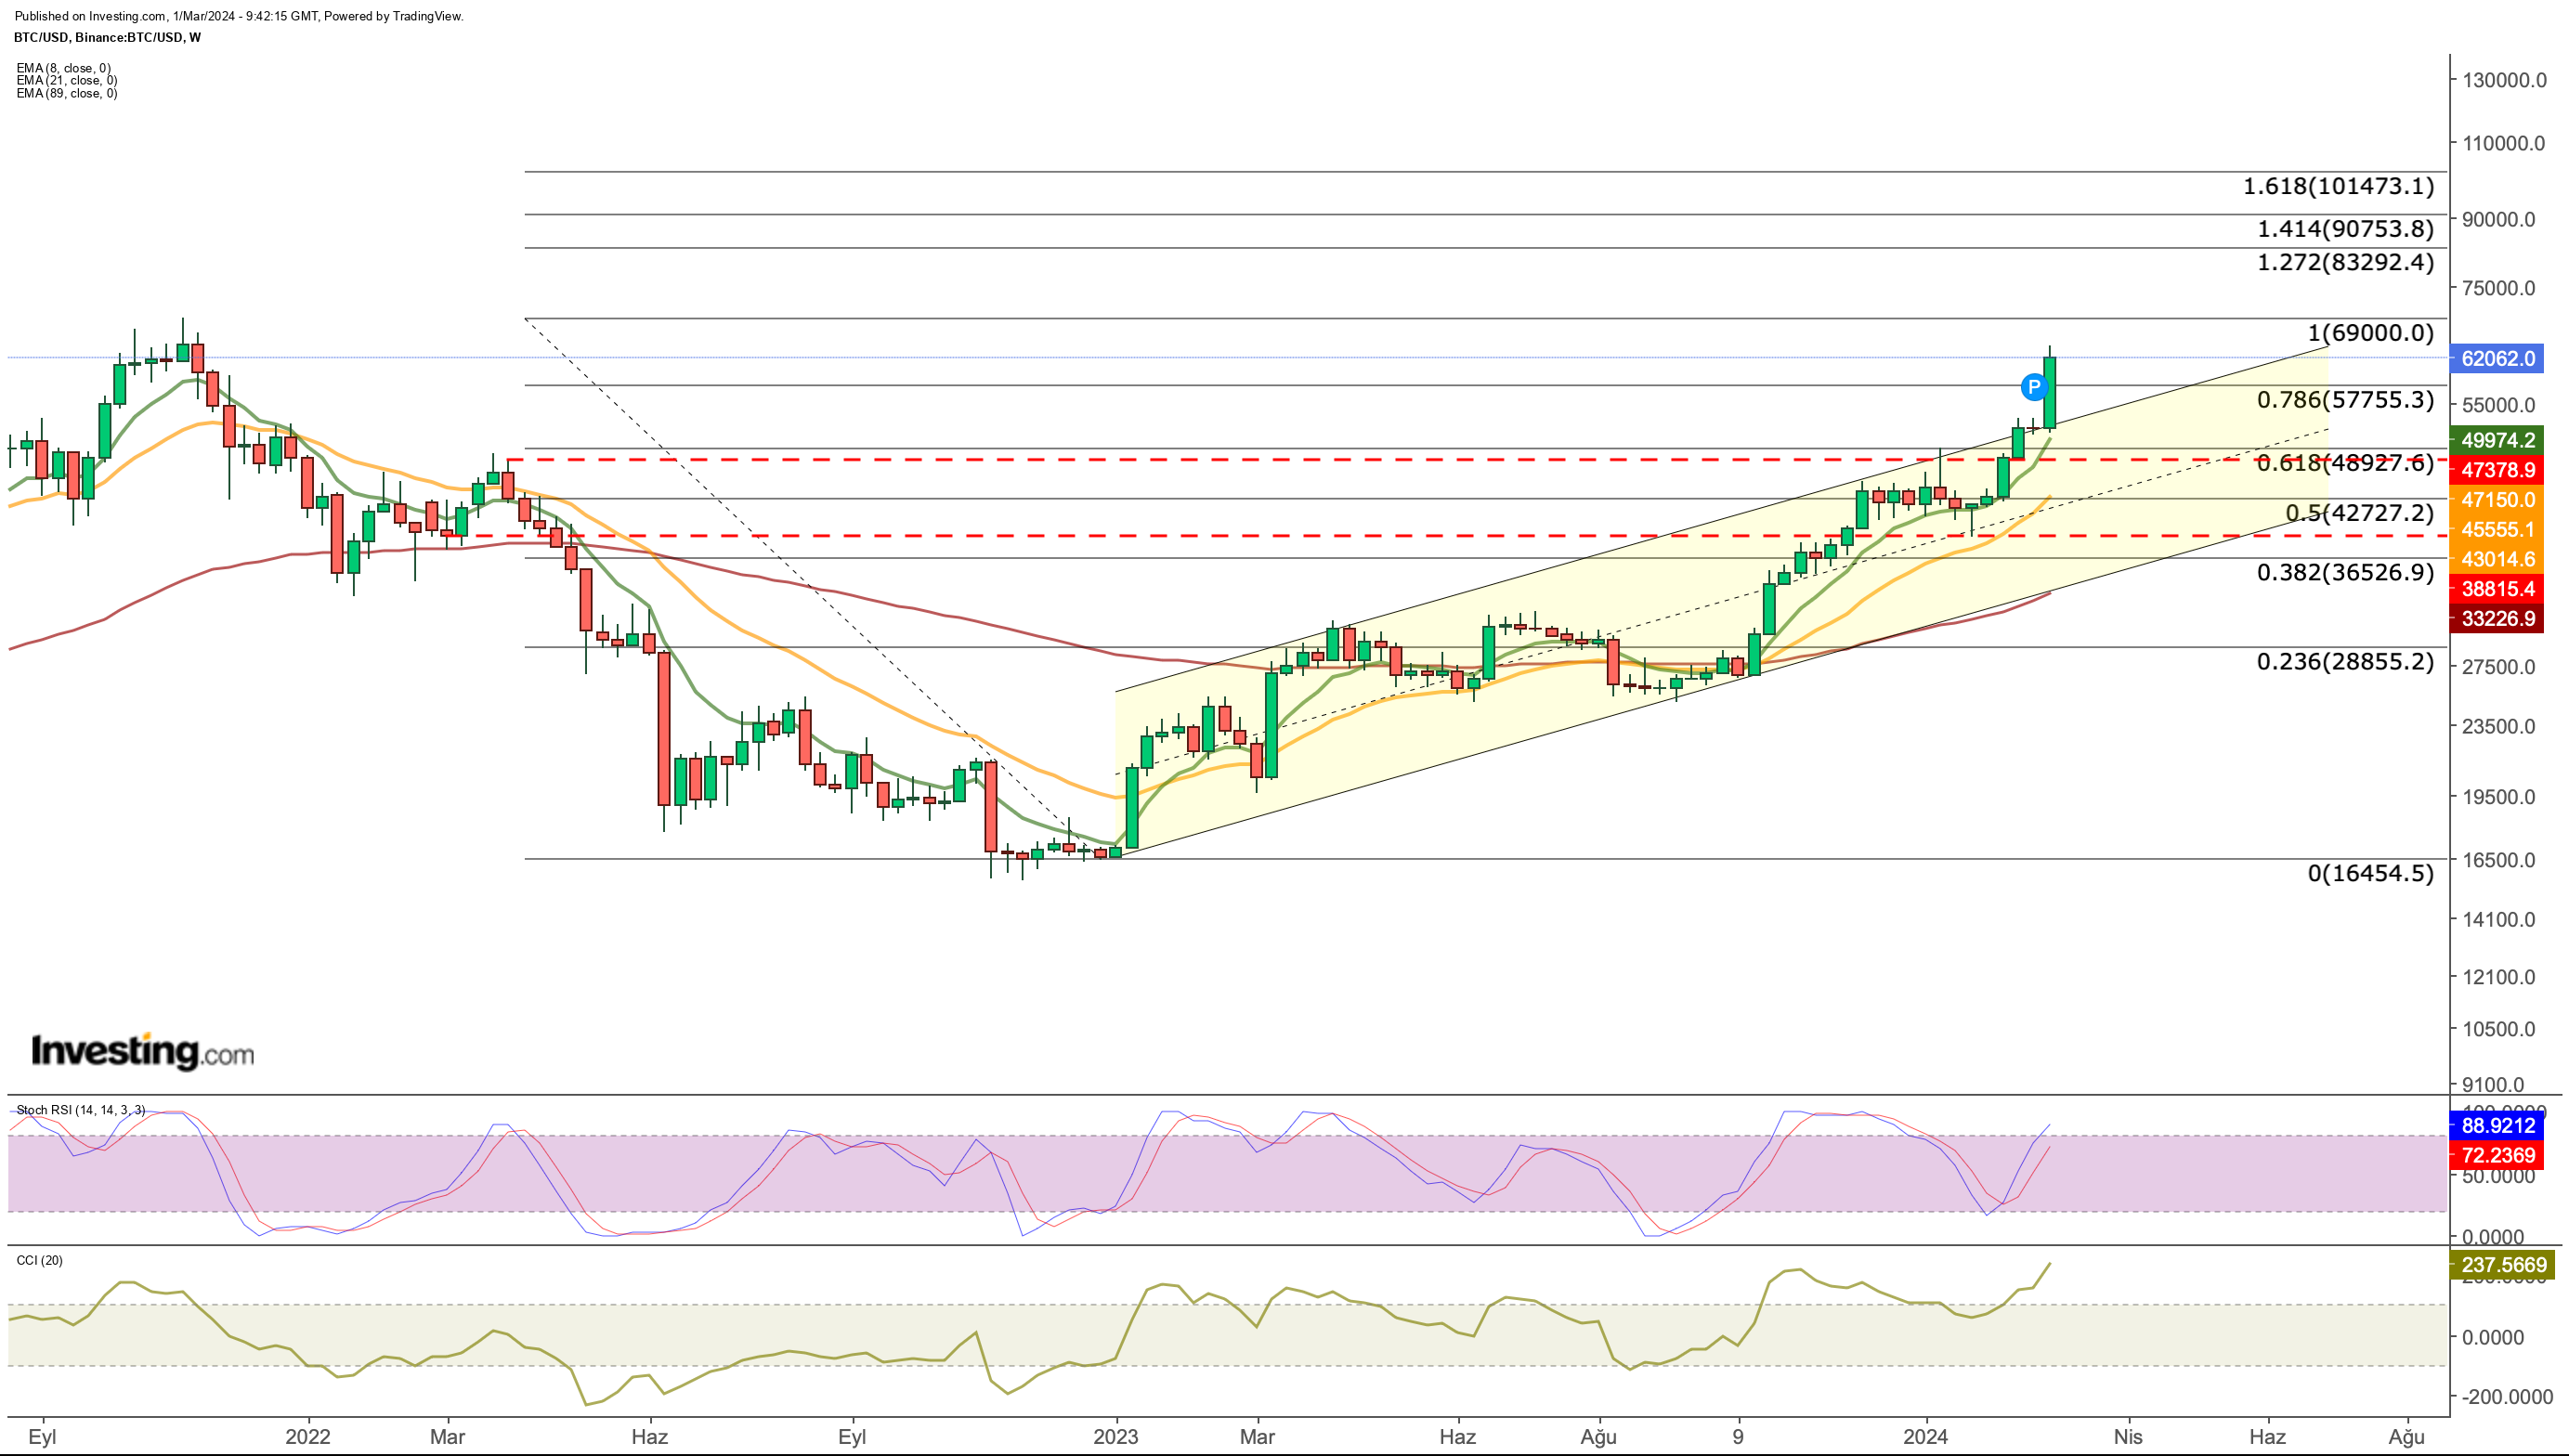Click the 130000.0 price axis label
Screen dimensions: 2569x1456
point(2504,81)
